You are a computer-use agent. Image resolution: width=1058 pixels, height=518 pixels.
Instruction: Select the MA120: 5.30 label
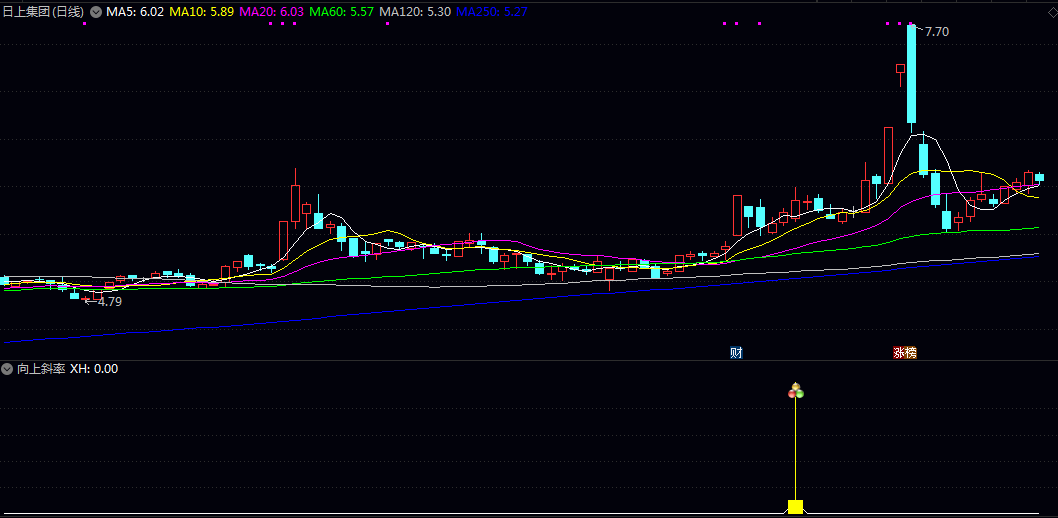[x=415, y=11]
